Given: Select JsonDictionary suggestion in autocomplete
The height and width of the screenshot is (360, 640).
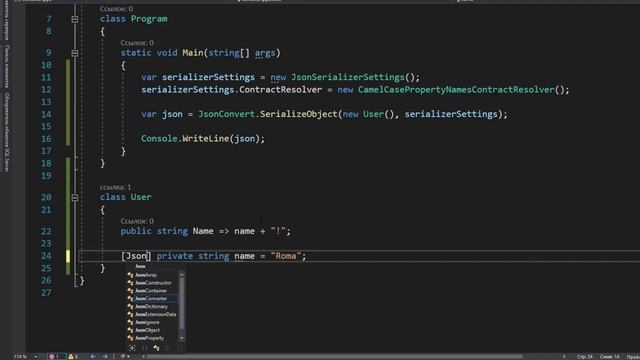Looking at the screenshot, I should coord(151,307).
